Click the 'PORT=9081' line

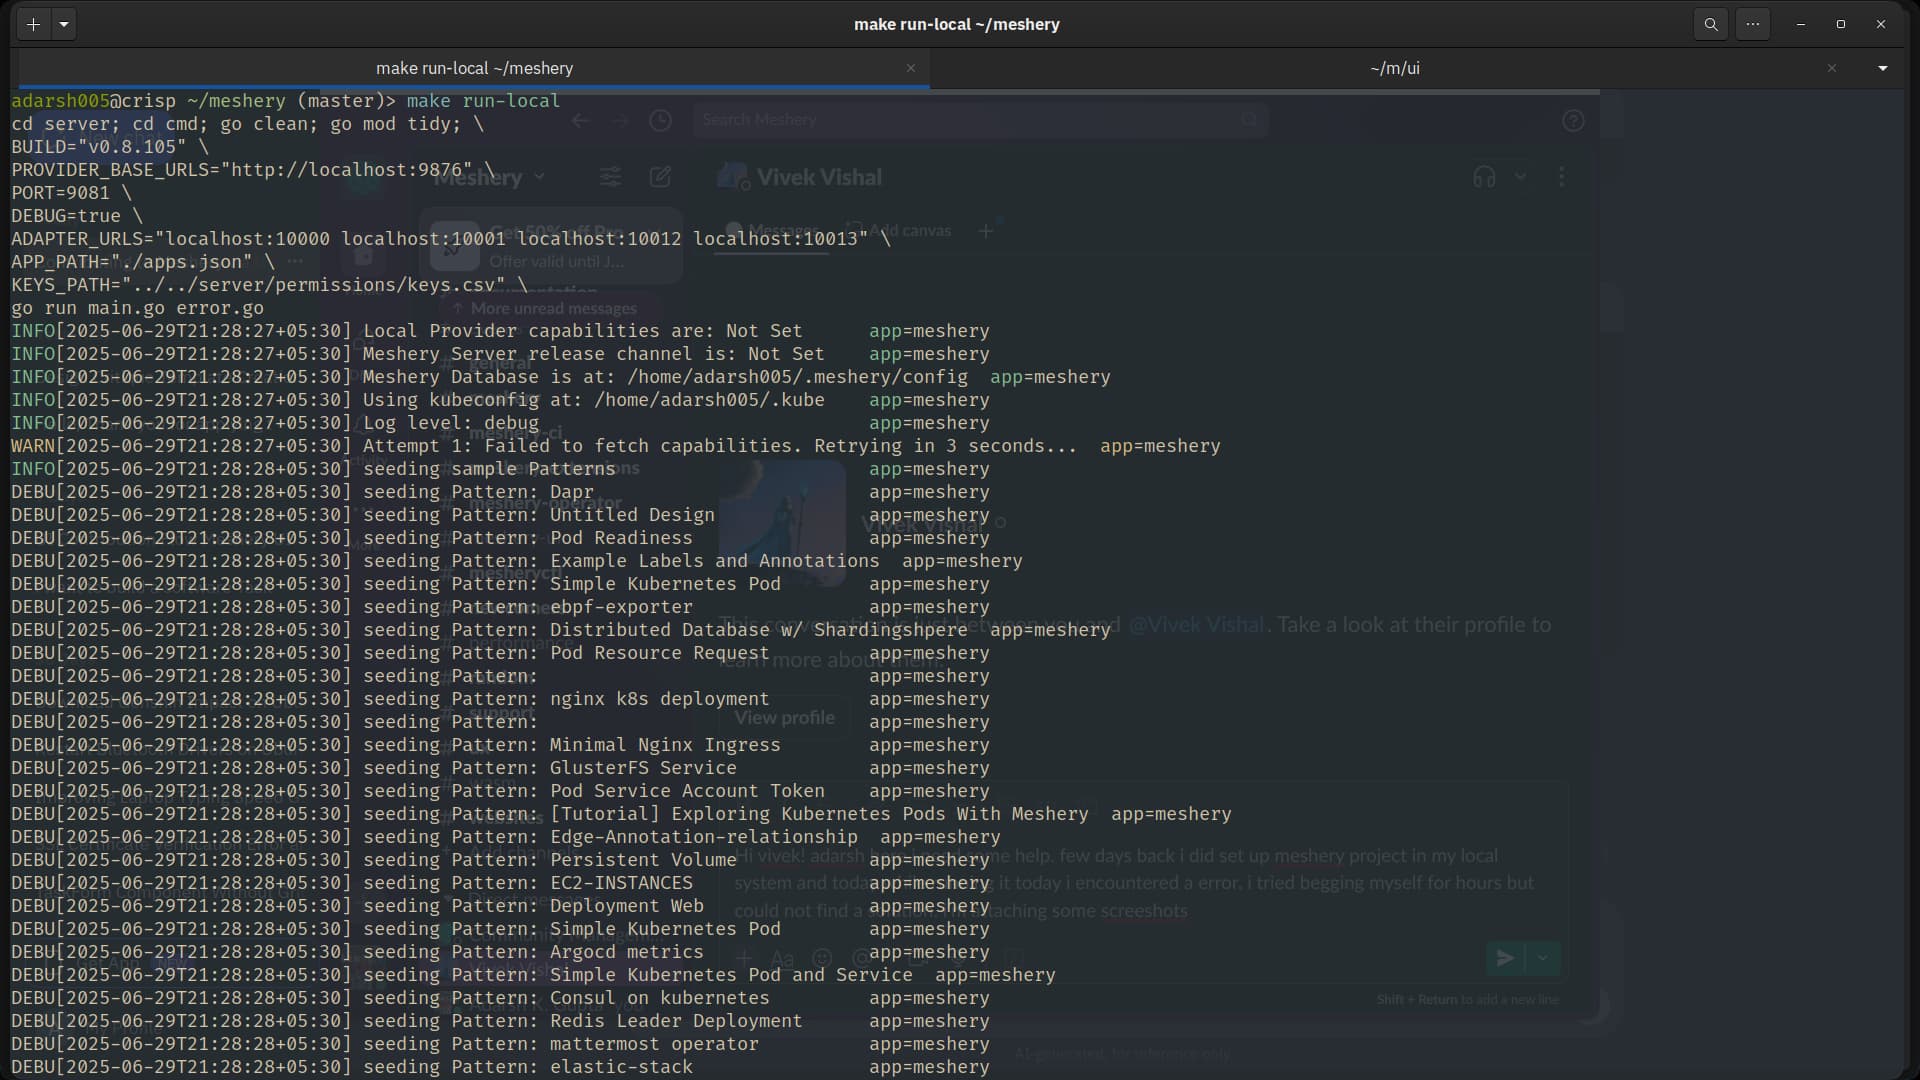[x=71, y=193]
